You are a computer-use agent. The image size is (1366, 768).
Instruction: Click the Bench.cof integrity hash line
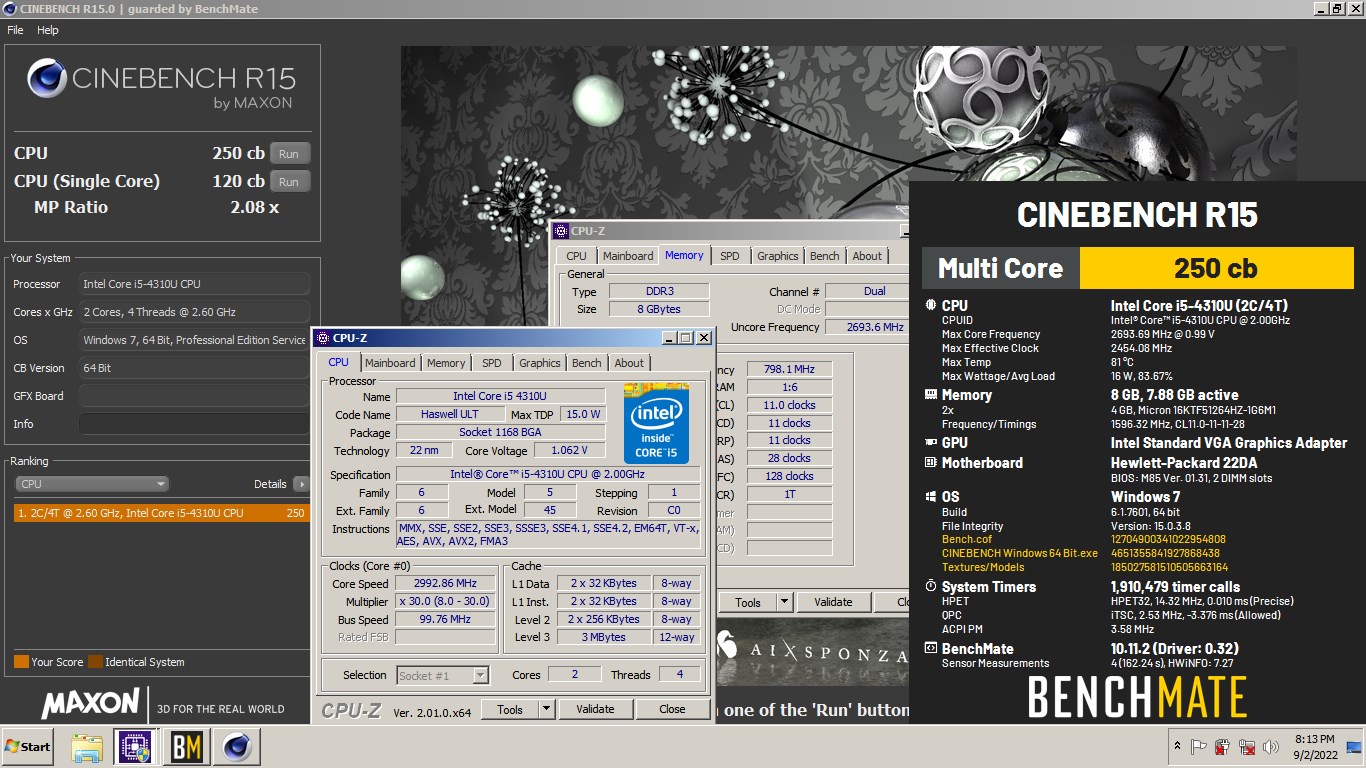1084,540
